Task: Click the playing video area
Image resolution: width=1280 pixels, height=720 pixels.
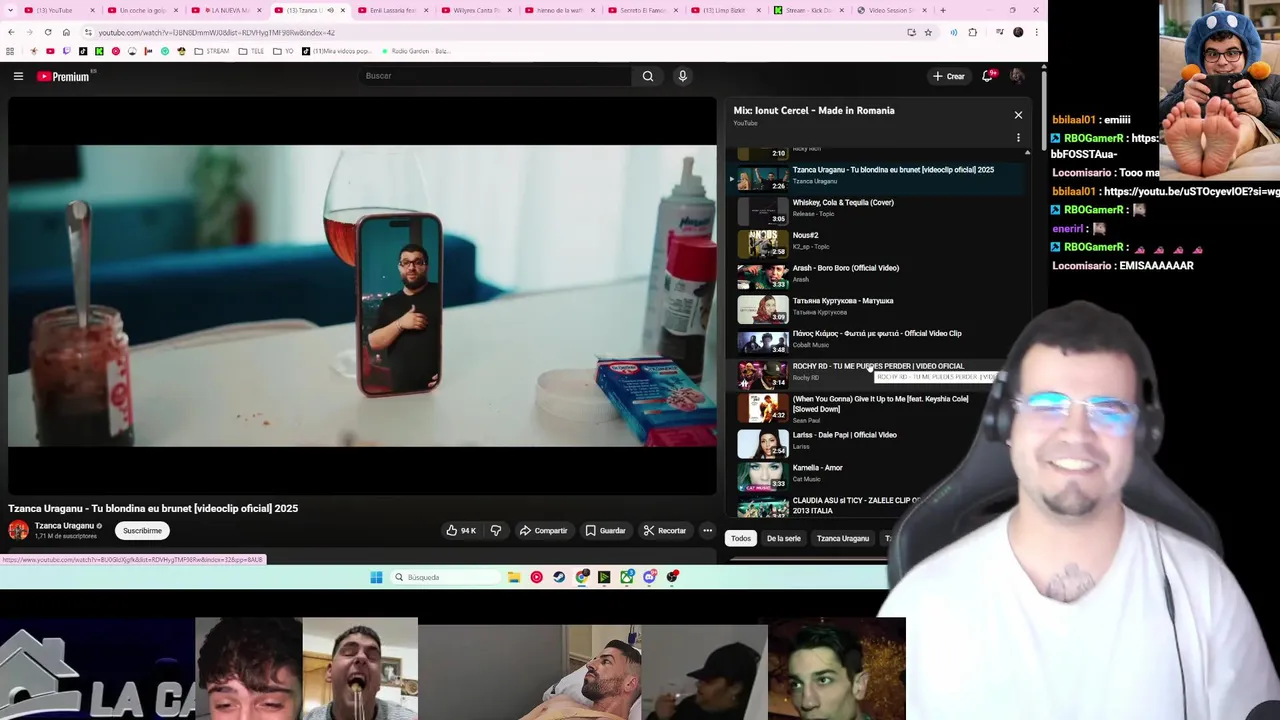Action: coord(362,296)
